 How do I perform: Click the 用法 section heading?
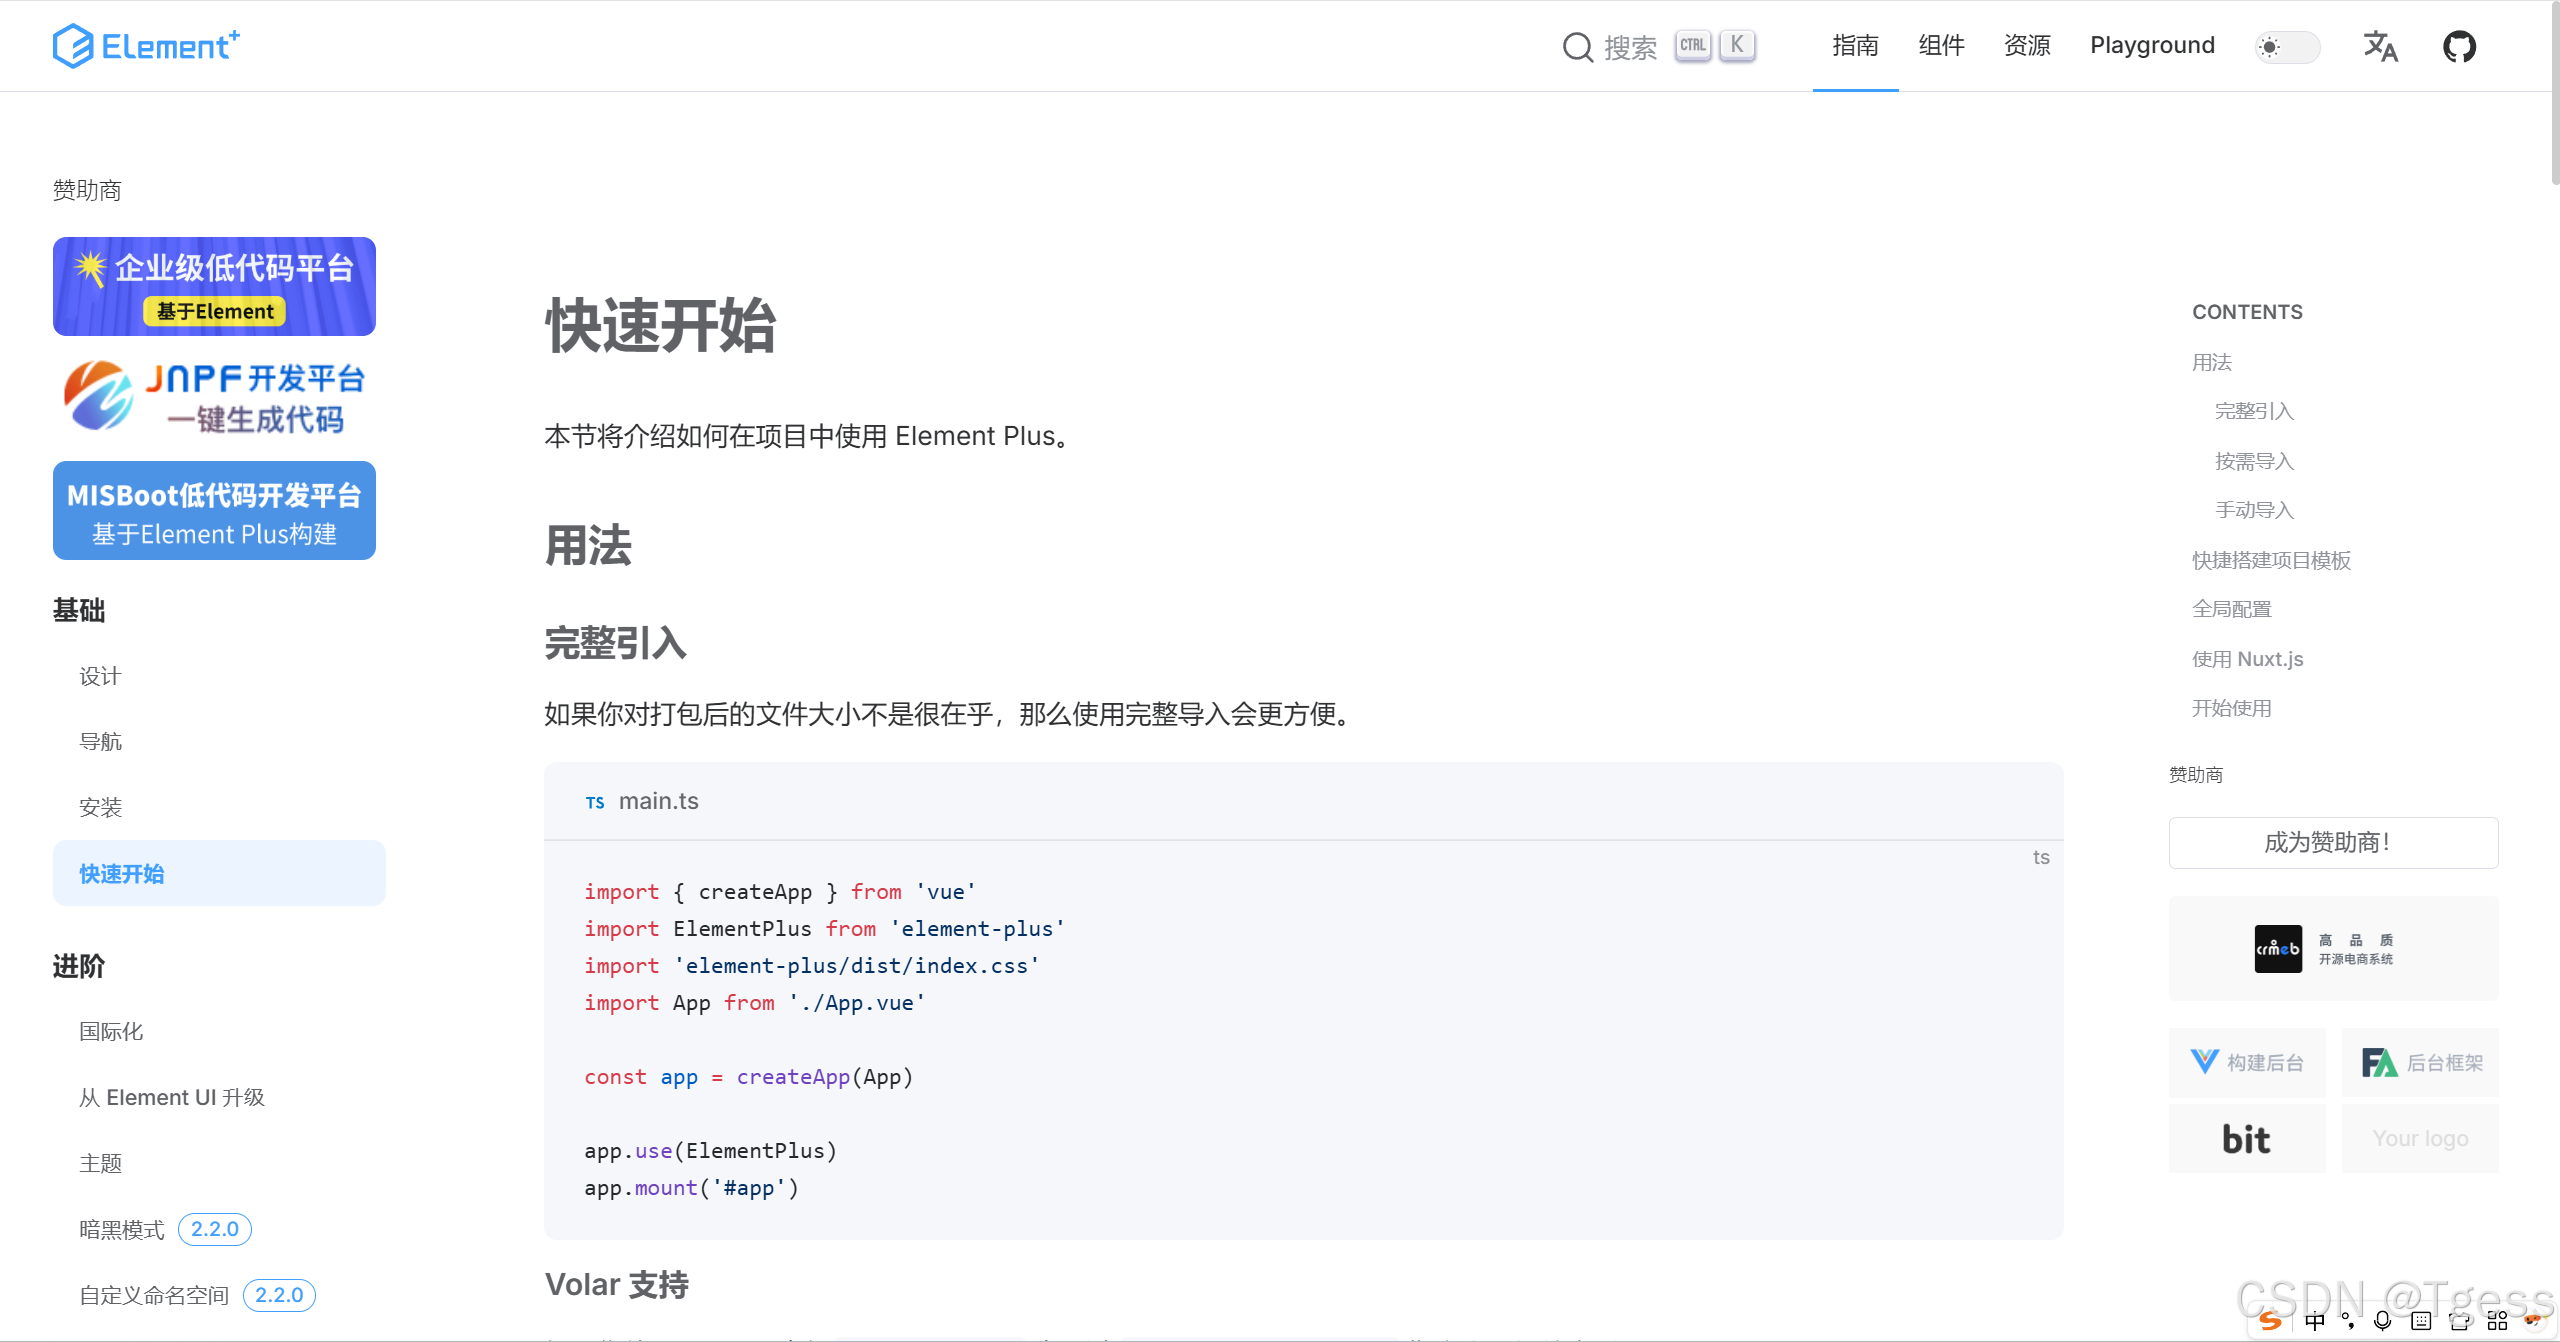[x=588, y=546]
